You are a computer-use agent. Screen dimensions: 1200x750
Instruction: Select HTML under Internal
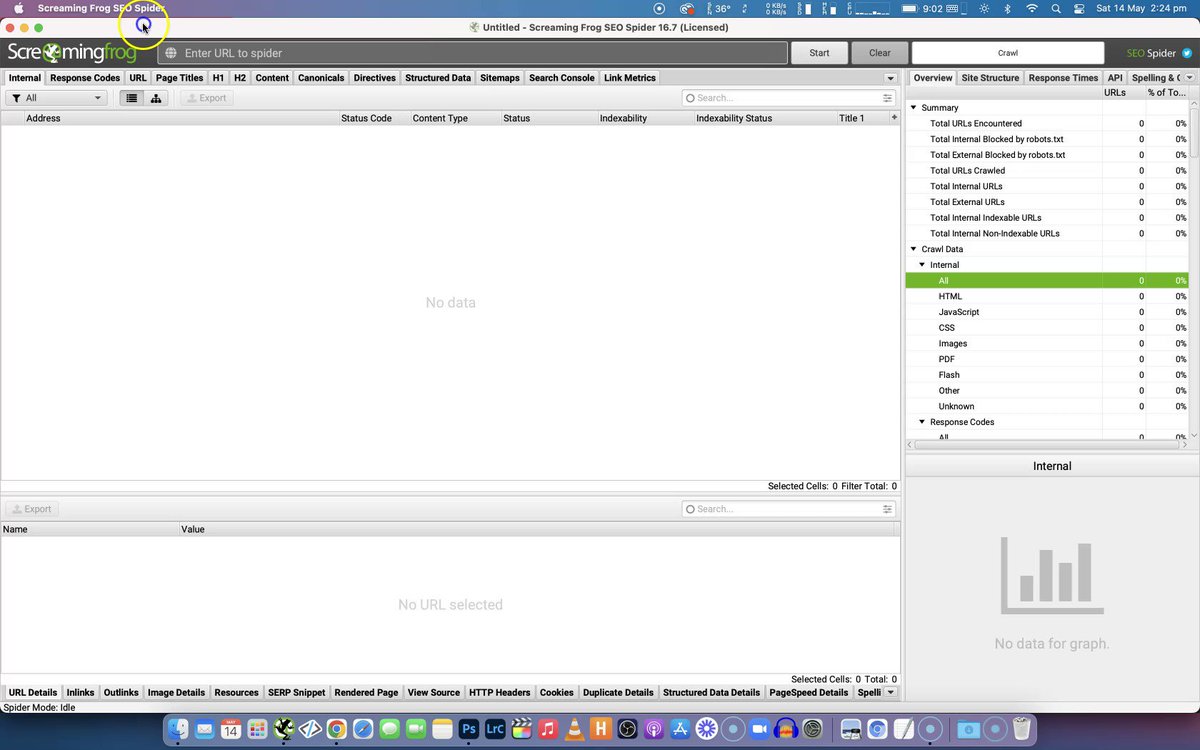[1046, 296]
